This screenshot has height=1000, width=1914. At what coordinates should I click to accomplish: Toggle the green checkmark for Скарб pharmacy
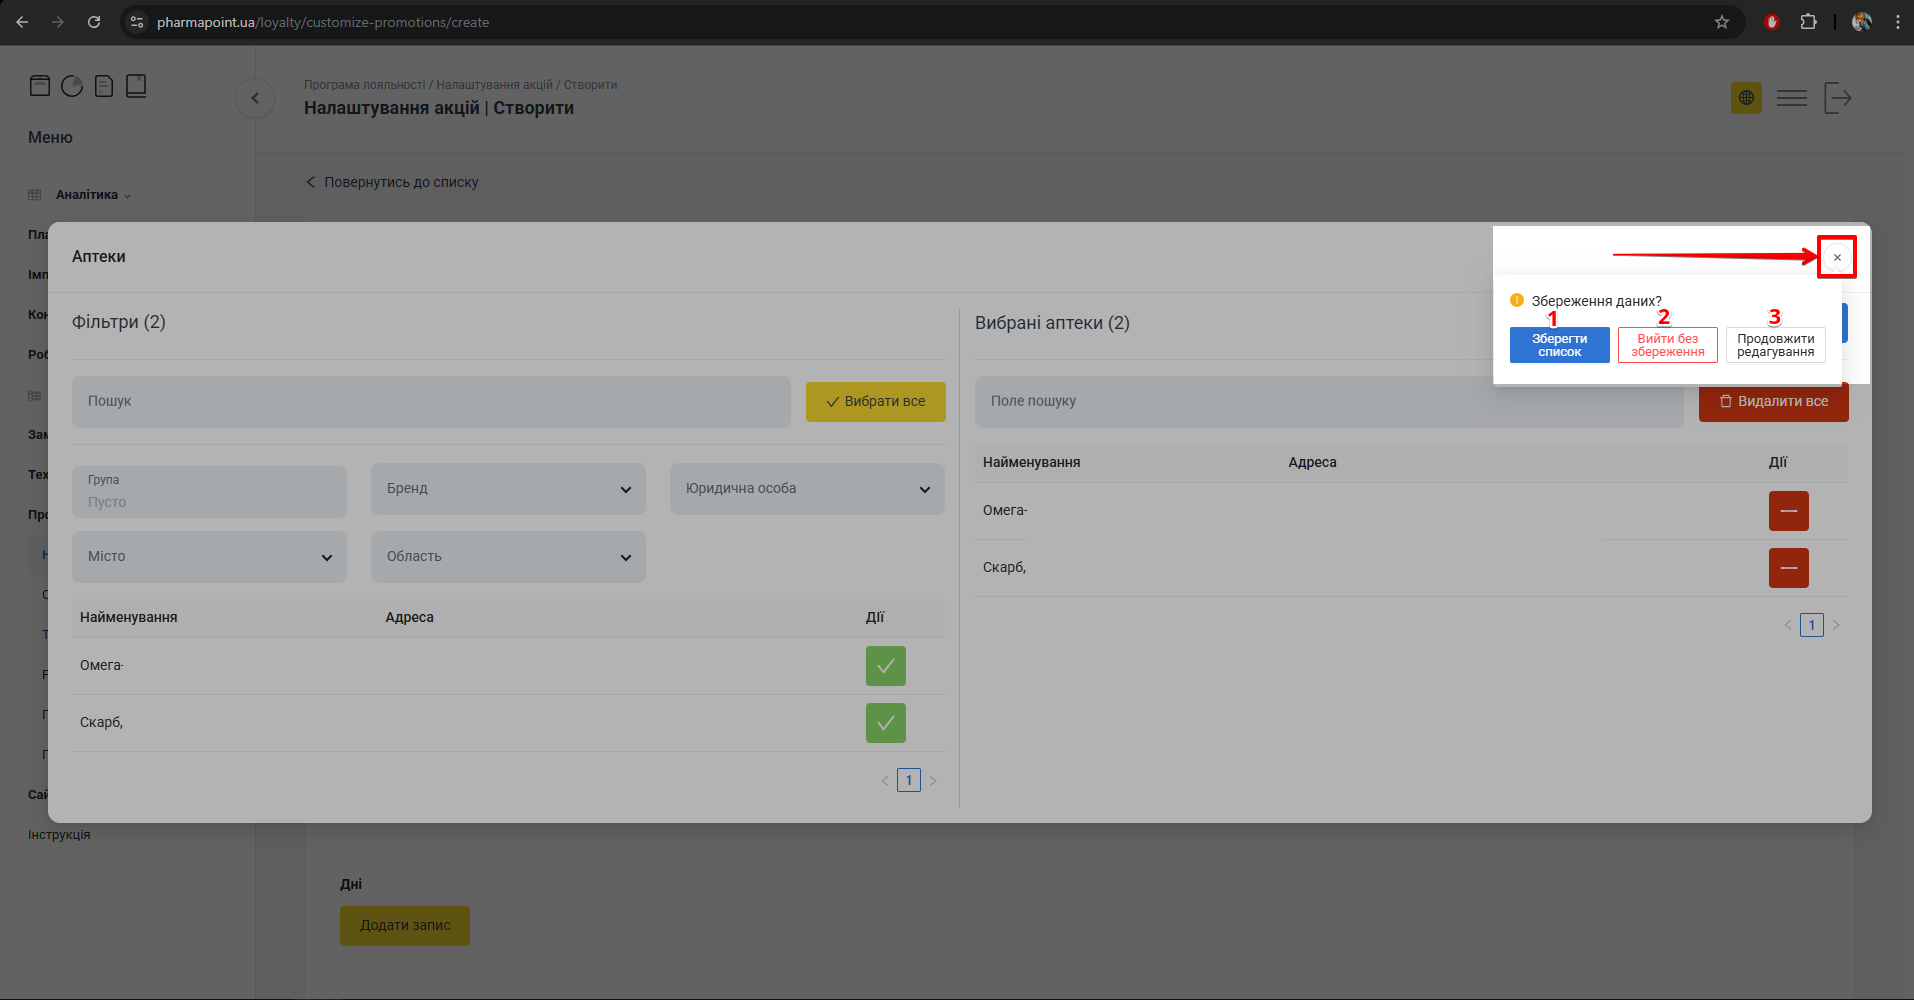pyautogui.click(x=885, y=723)
